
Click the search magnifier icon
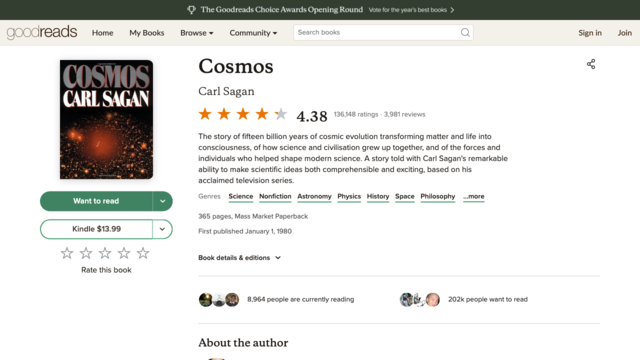click(465, 33)
